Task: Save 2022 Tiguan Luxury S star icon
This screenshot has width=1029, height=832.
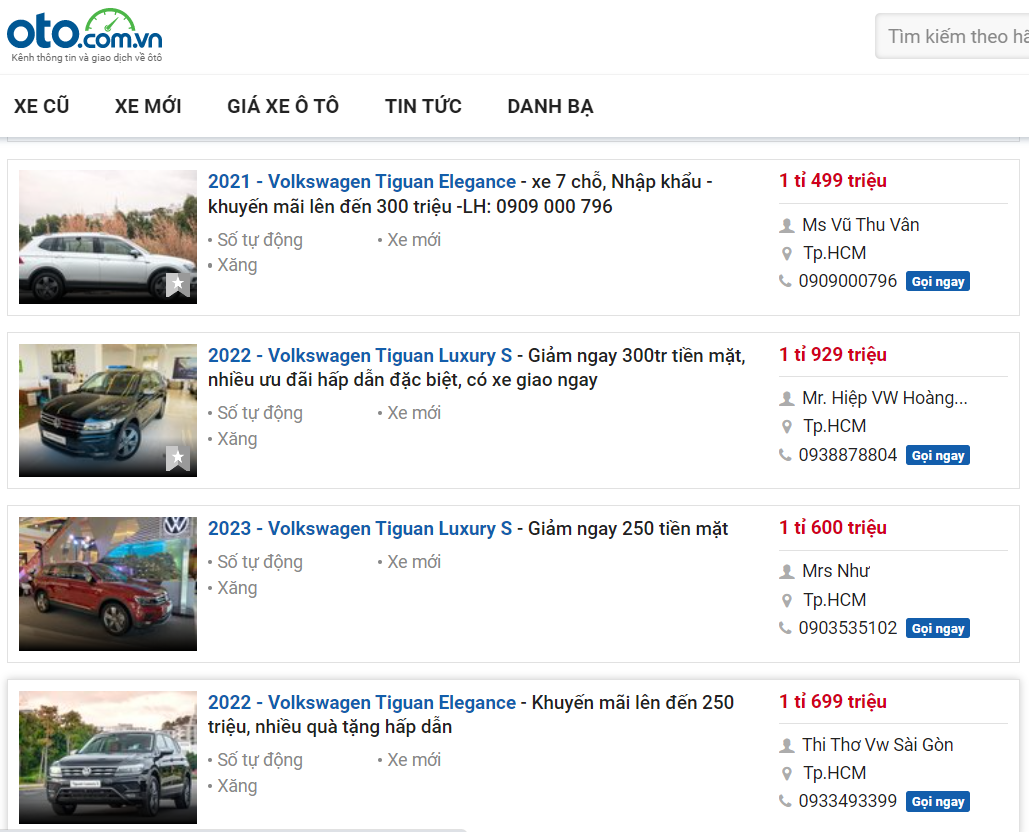Action: 177,458
